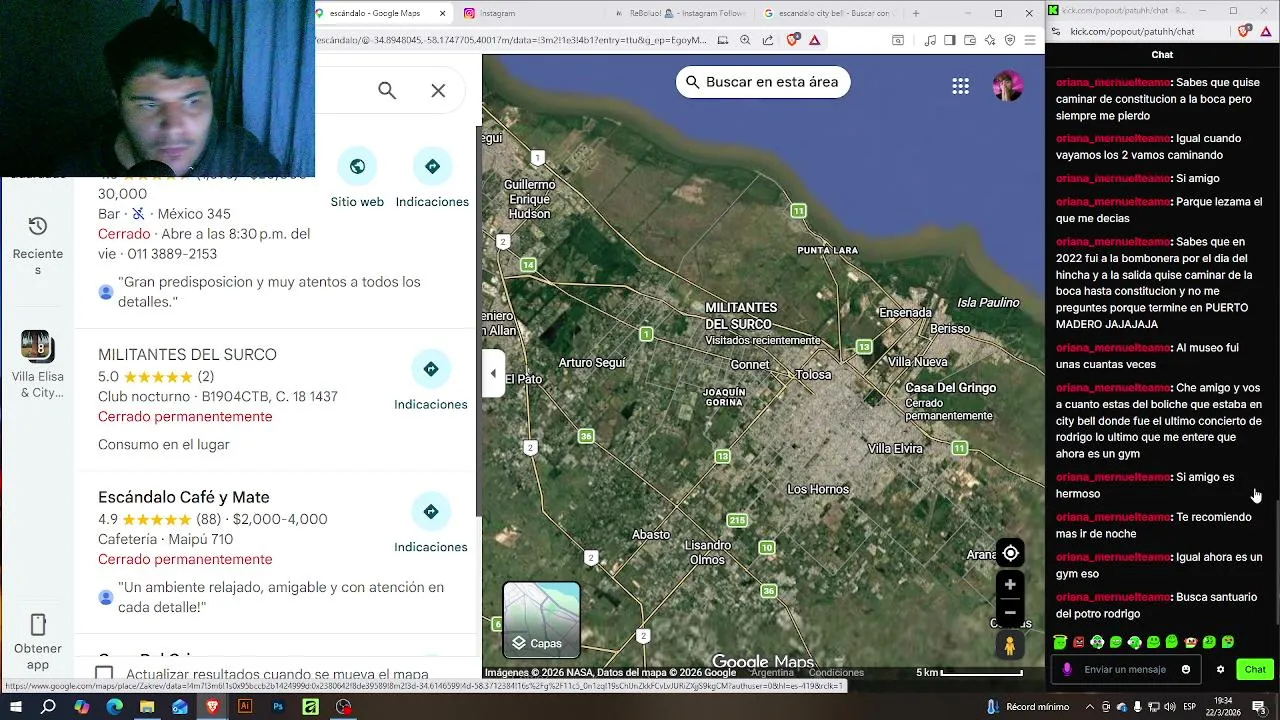Open the Sitio web globe icon

[357, 166]
